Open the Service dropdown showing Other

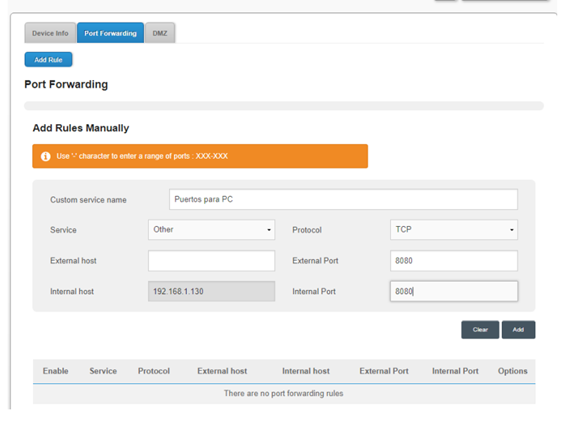[212, 230]
